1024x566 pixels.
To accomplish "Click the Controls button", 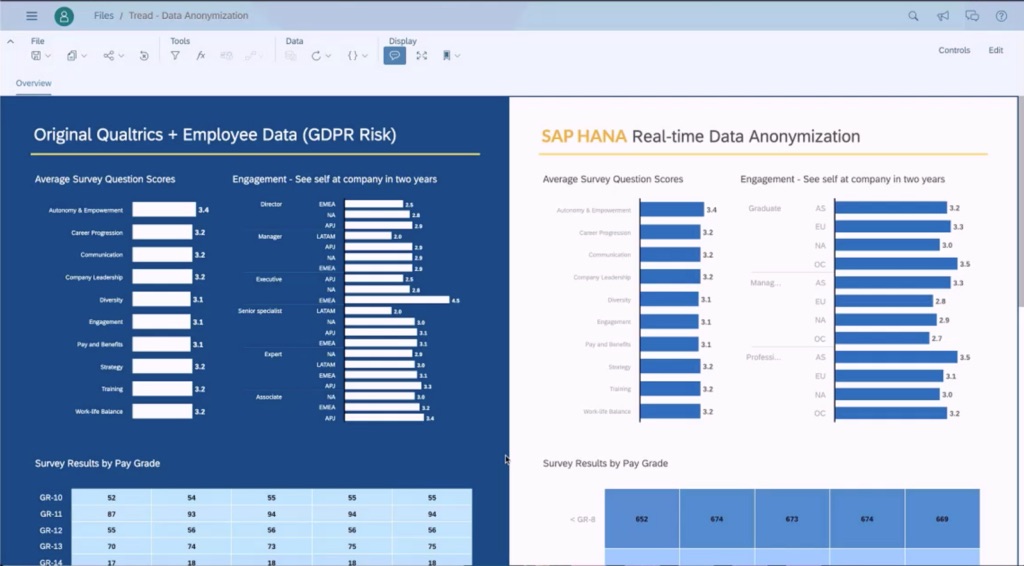I will [953, 50].
